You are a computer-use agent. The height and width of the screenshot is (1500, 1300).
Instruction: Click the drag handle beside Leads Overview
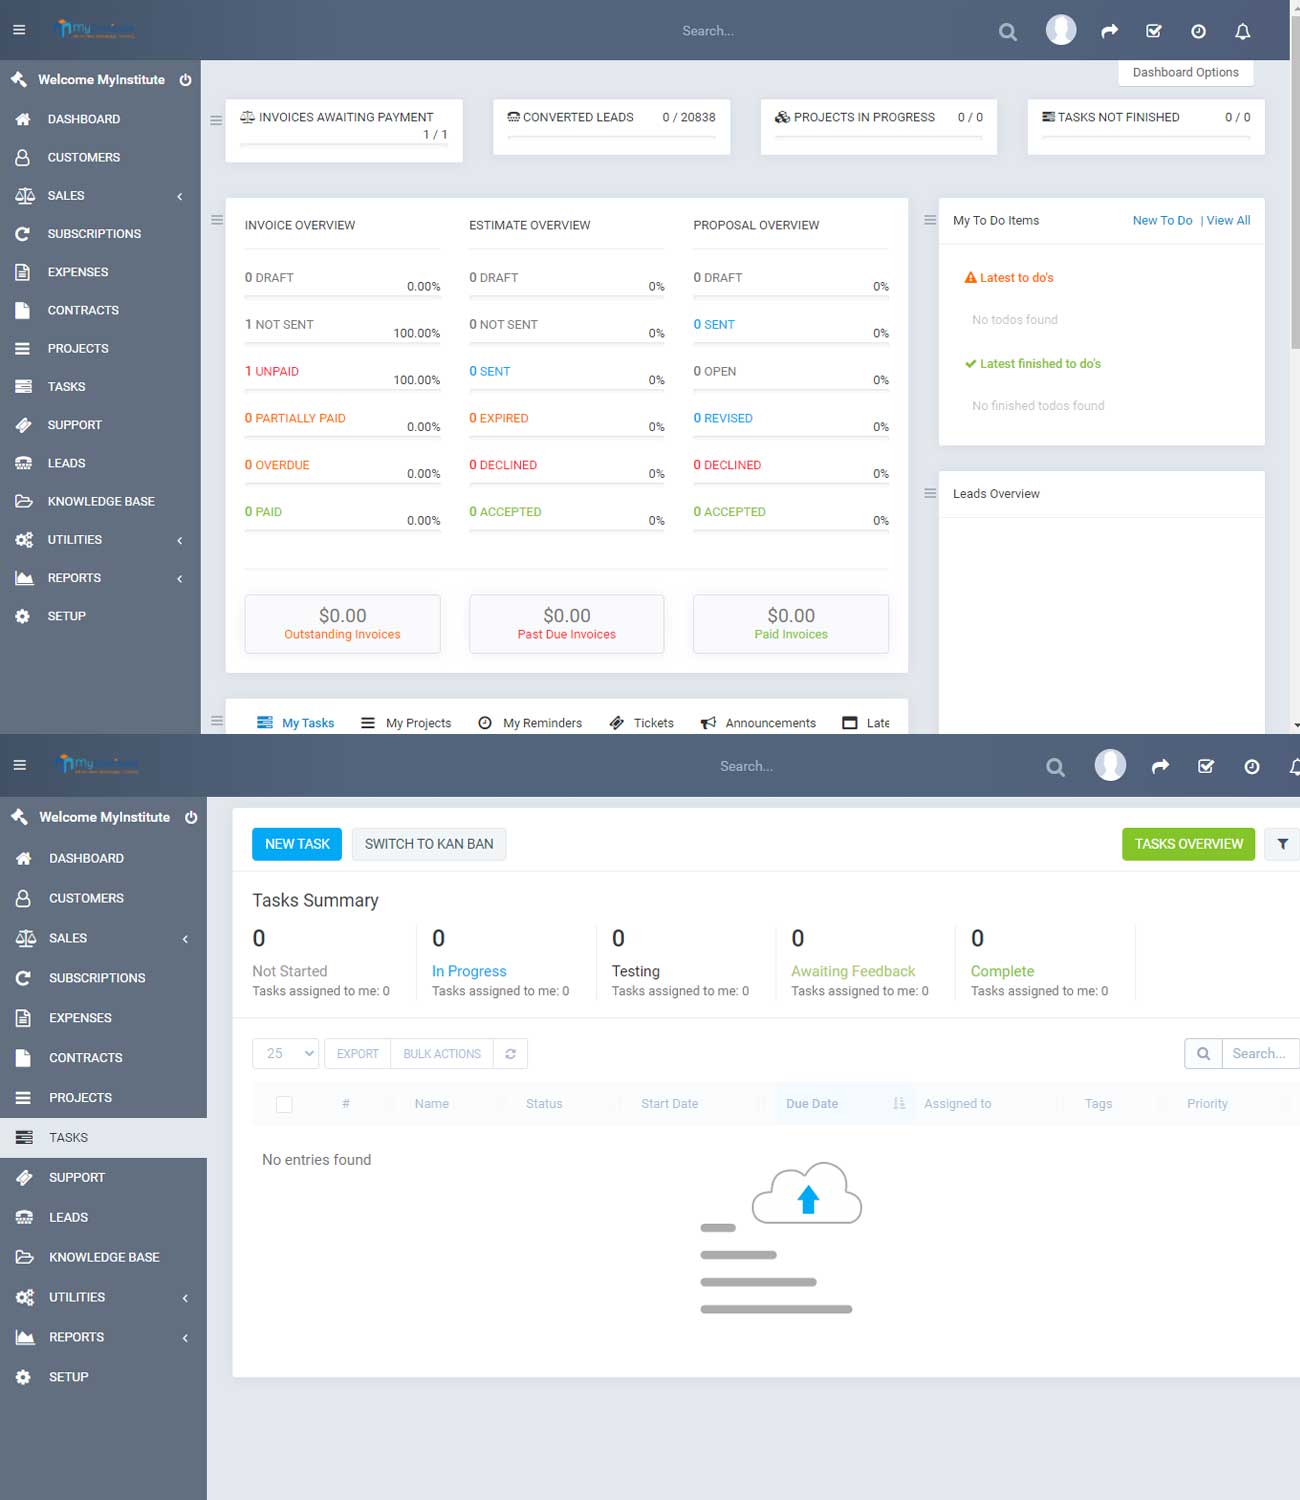[930, 494]
